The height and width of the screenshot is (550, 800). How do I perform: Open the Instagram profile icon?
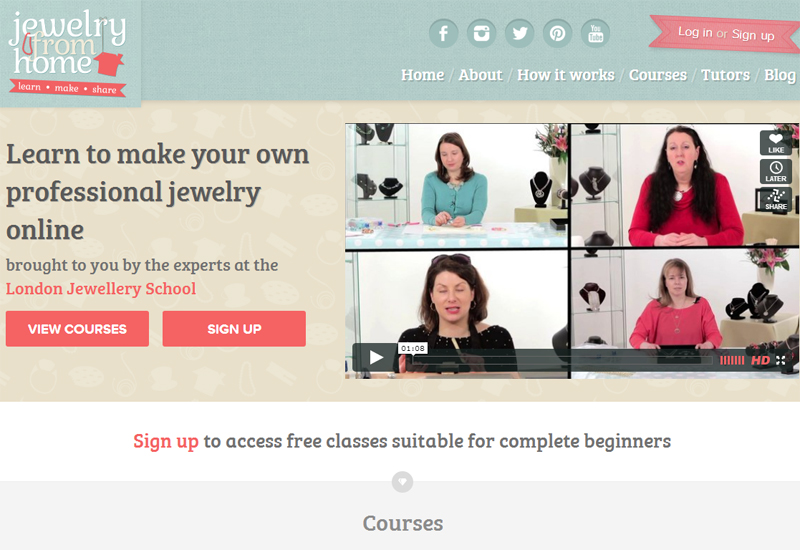481,34
